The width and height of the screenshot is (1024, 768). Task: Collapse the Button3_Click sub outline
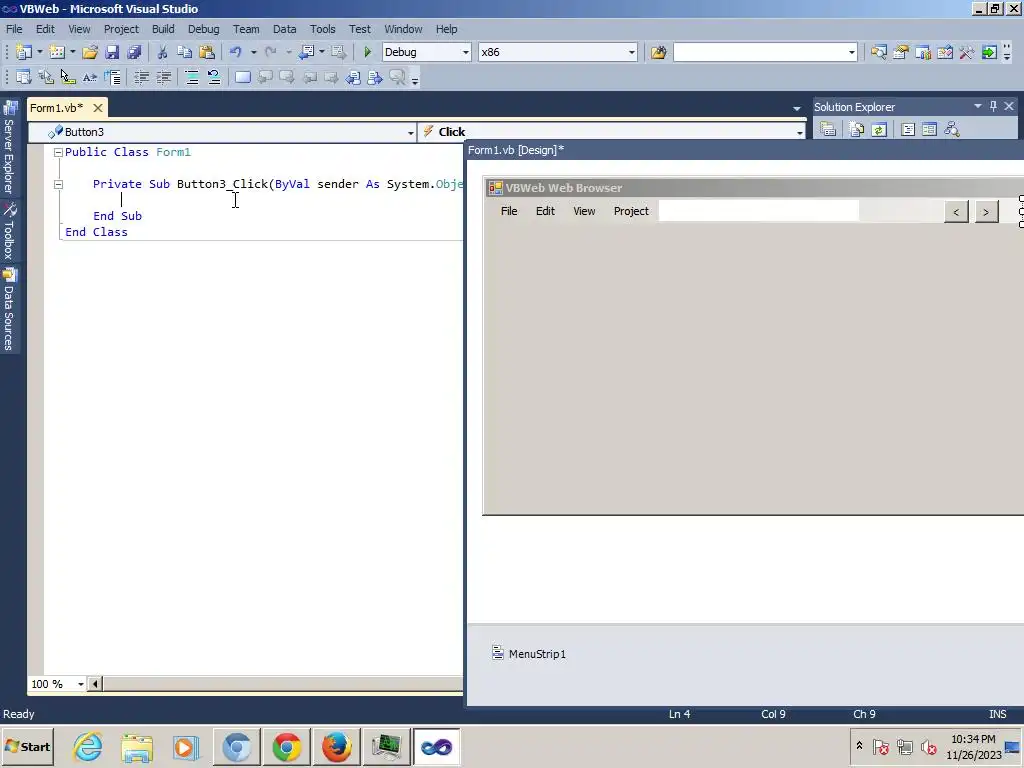pyautogui.click(x=58, y=184)
